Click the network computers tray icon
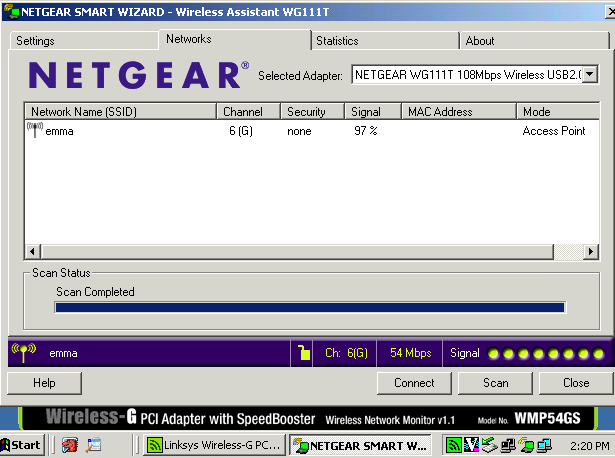Image resolution: width=615 pixels, height=458 pixels. [x=508, y=445]
